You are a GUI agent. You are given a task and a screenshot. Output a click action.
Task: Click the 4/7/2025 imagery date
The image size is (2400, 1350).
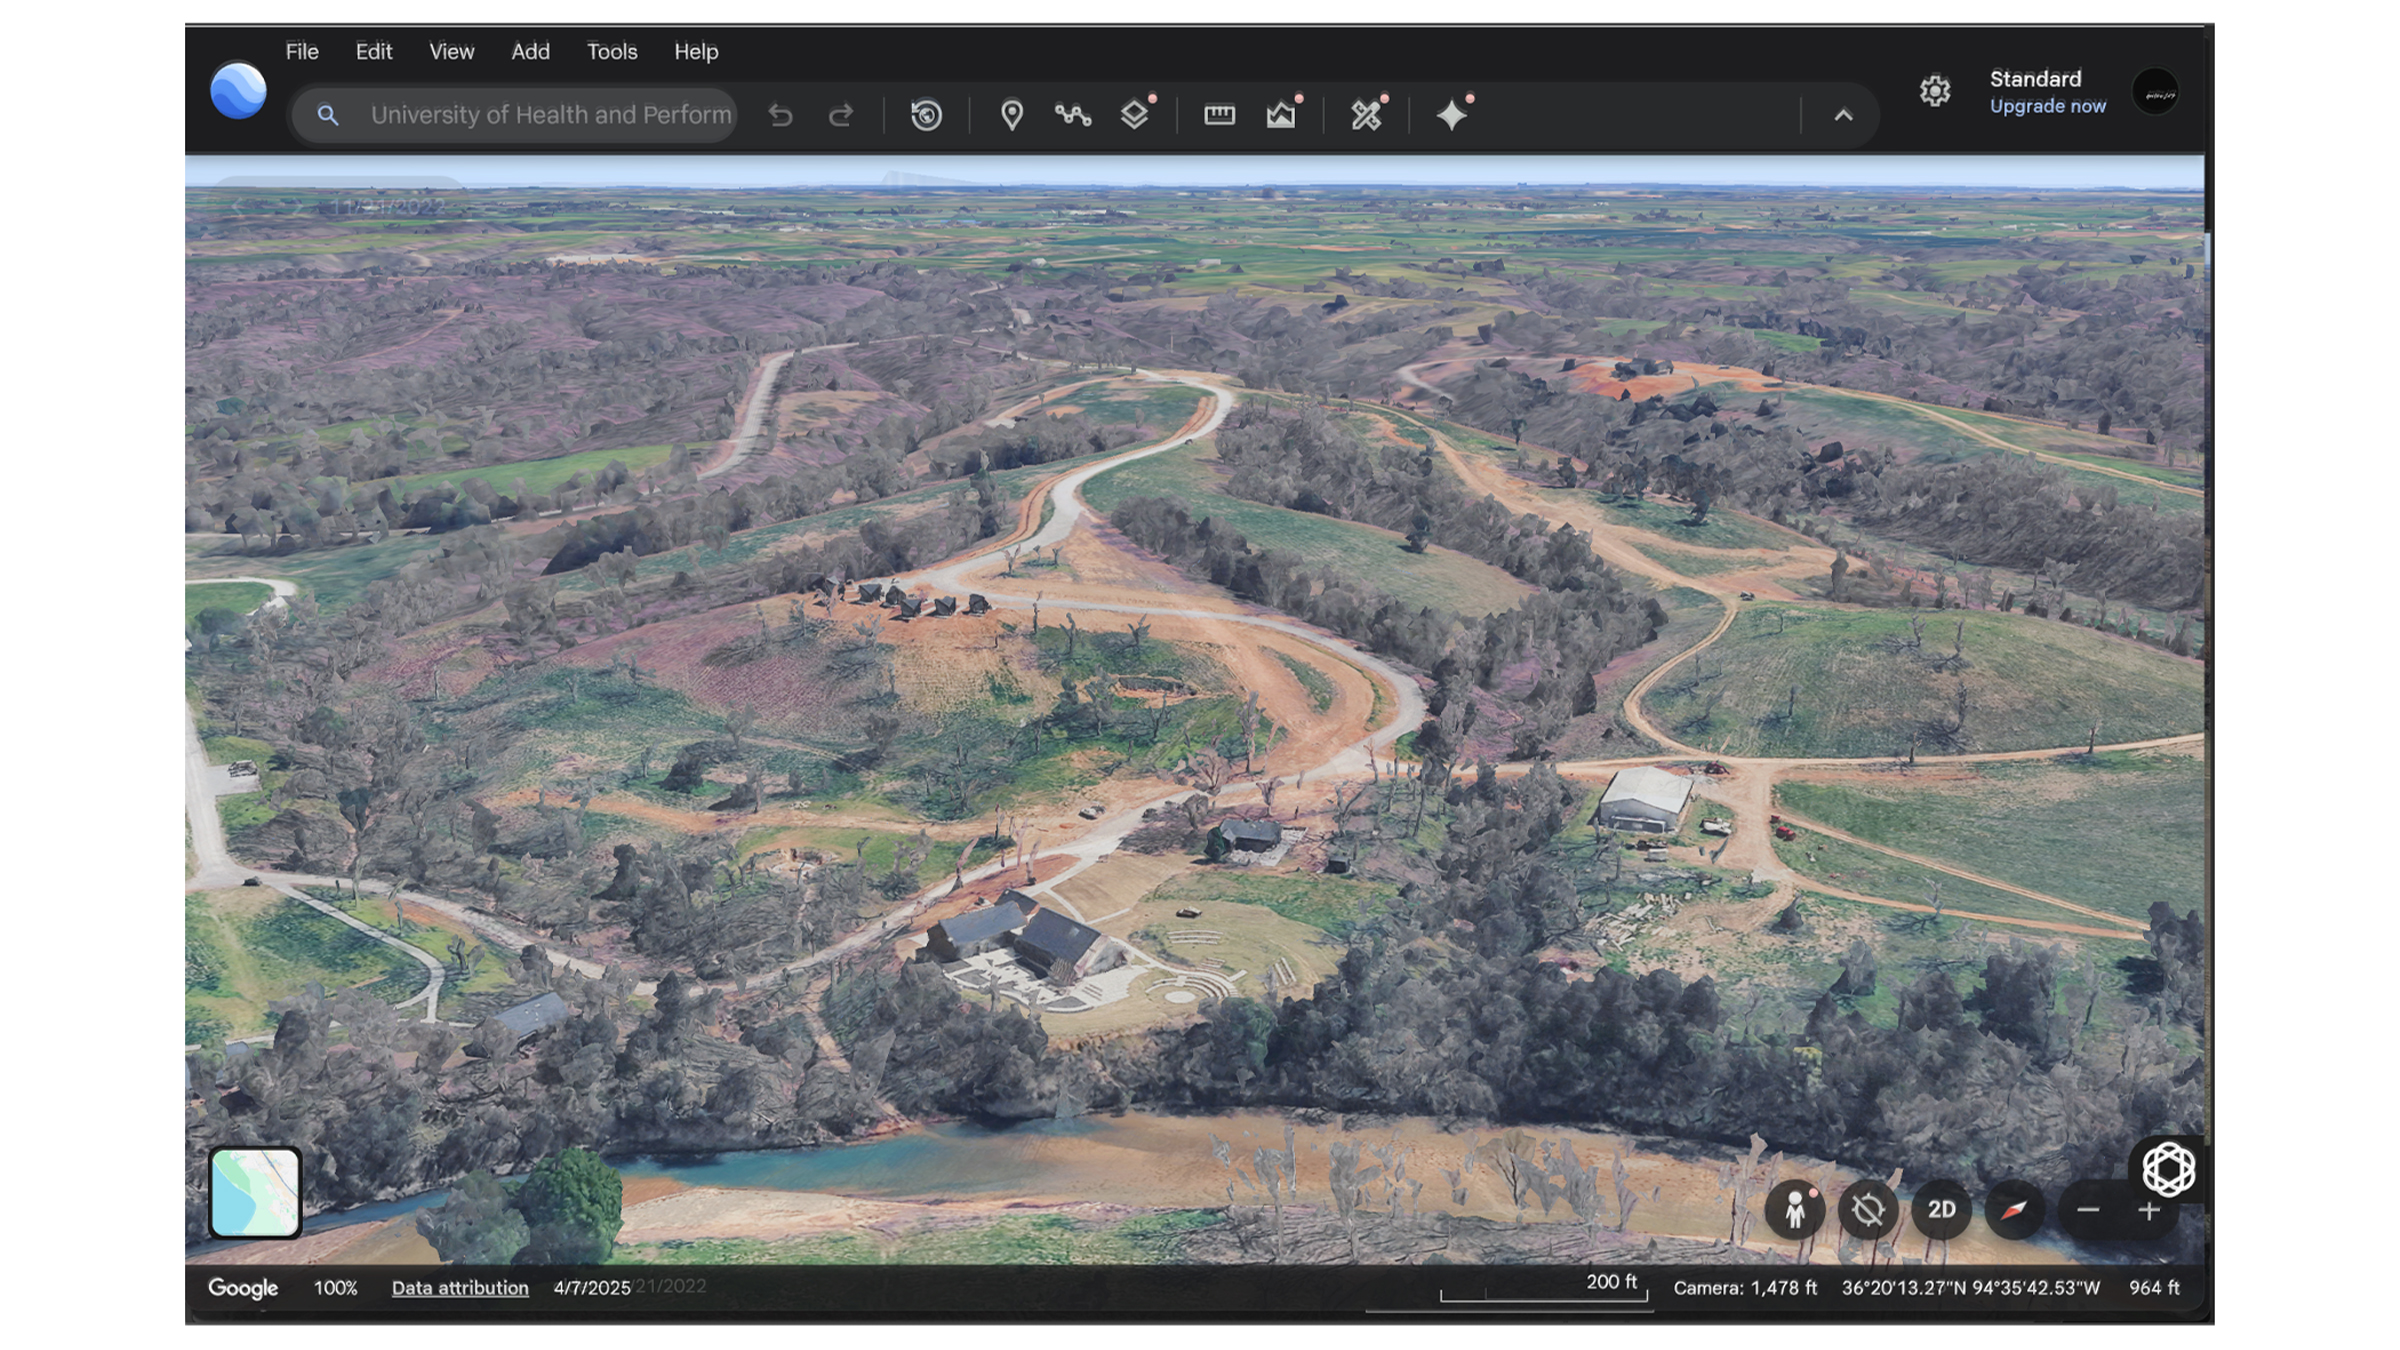coord(592,1288)
